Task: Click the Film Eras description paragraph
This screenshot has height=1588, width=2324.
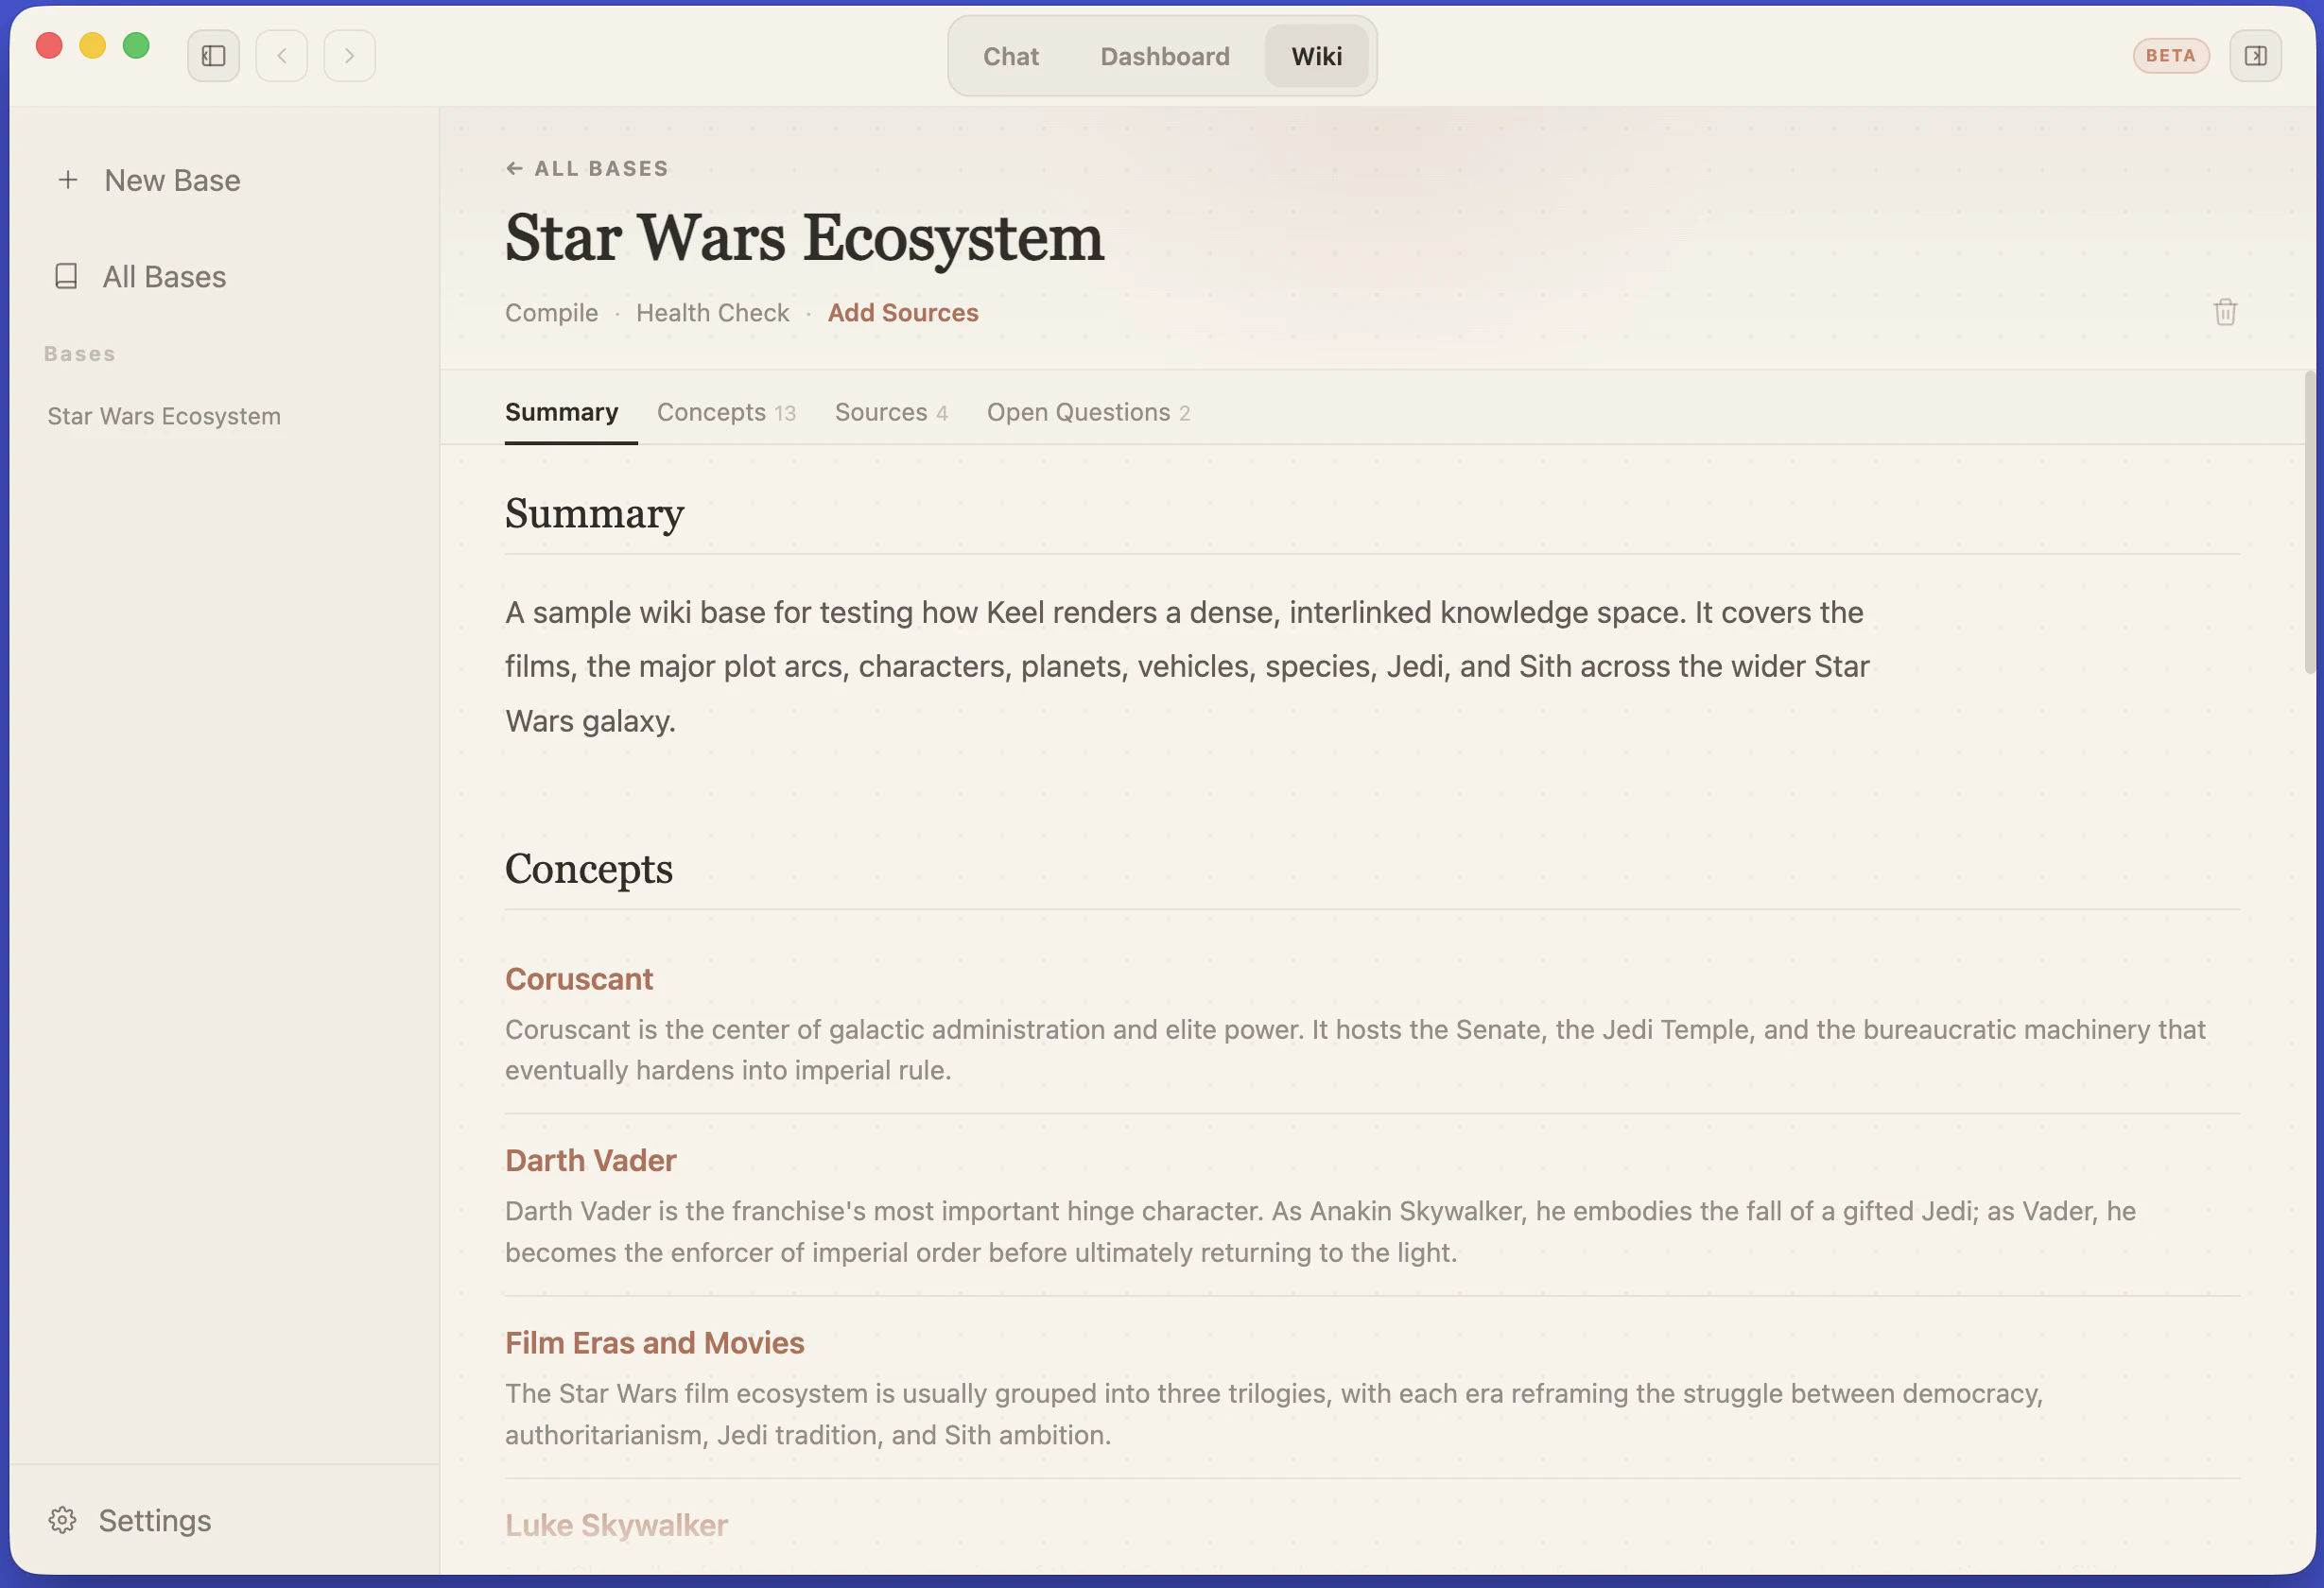Action: coord(1274,1414)
